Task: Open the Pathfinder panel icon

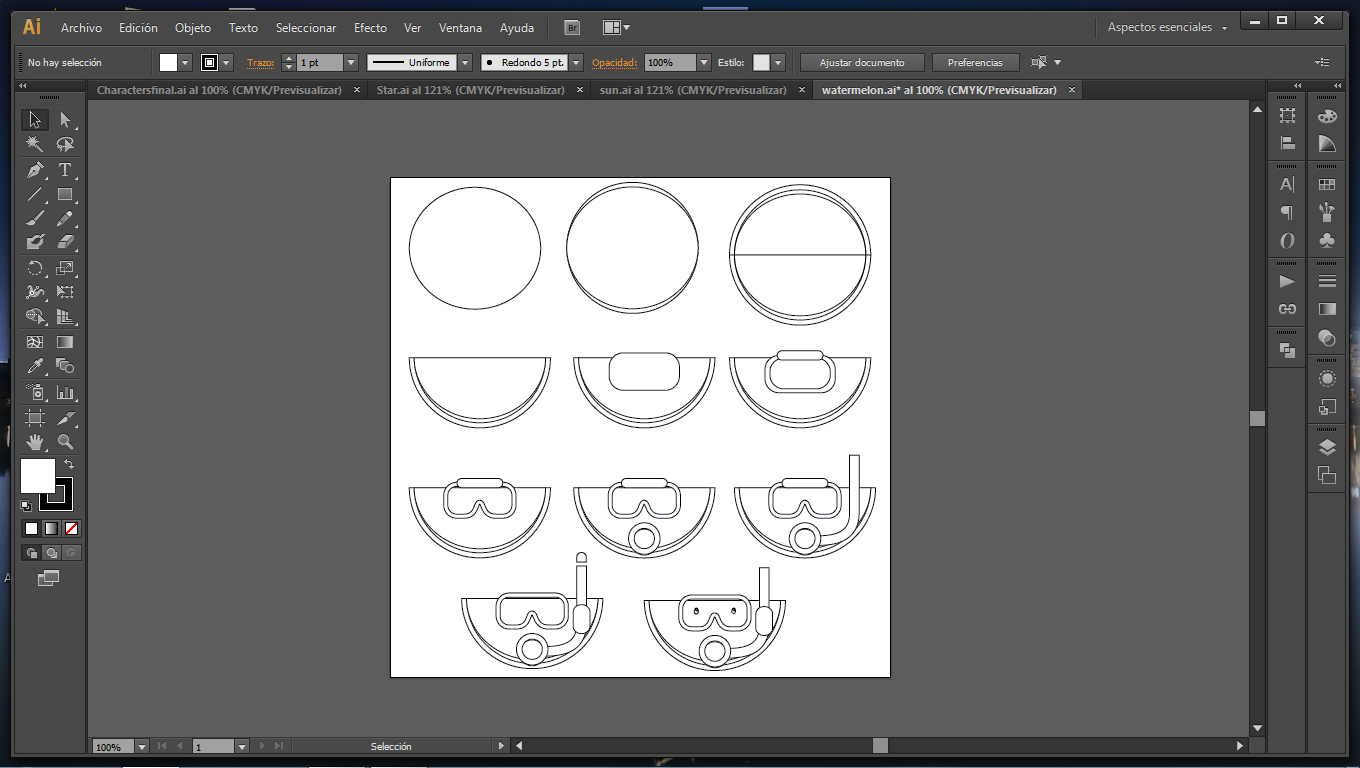Action: tap(1288, 350)
